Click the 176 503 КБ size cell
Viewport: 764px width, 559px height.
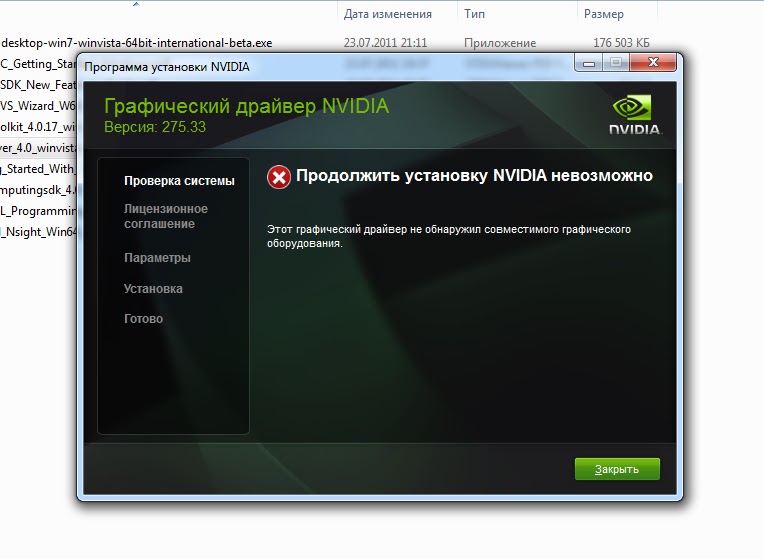click(x=621, y=43)
